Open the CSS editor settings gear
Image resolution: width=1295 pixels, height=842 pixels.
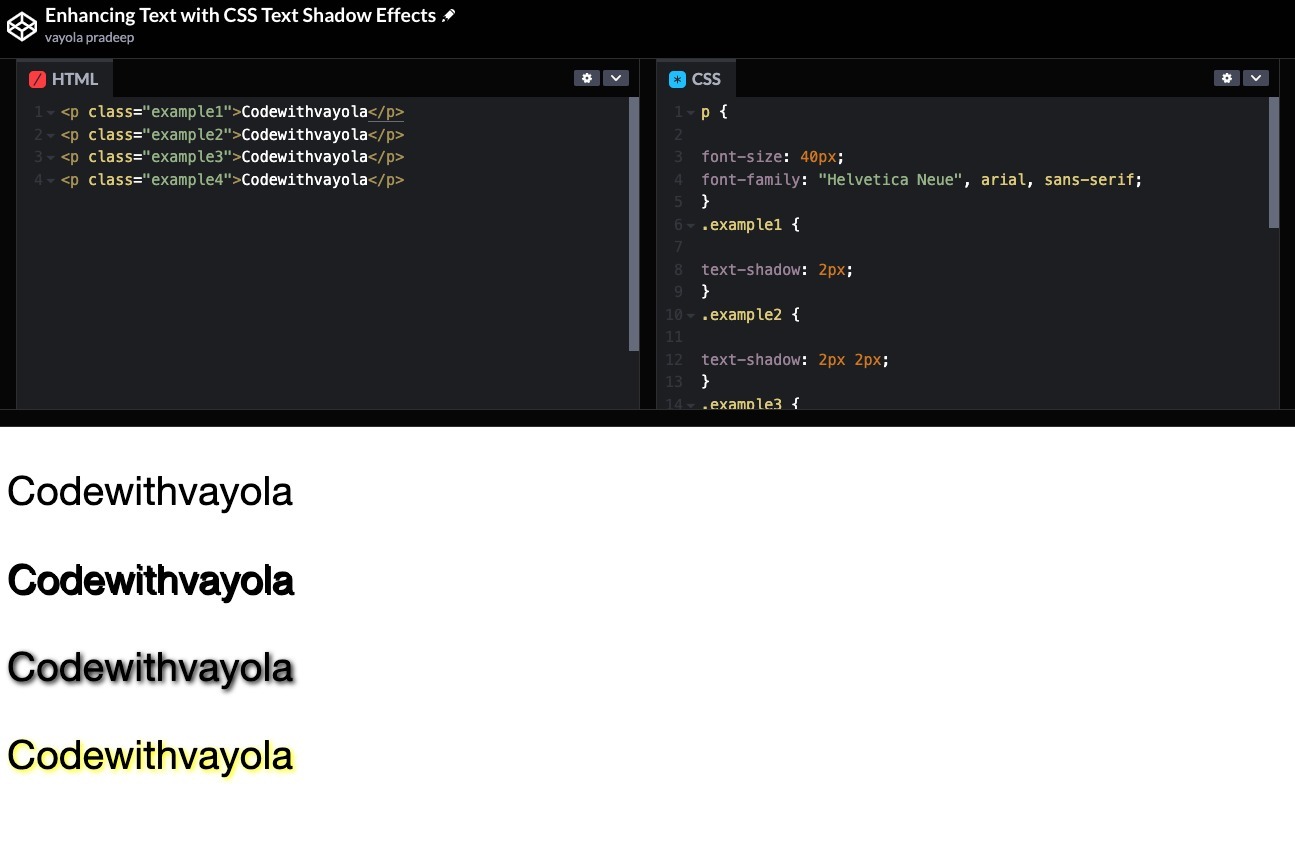1227,78
